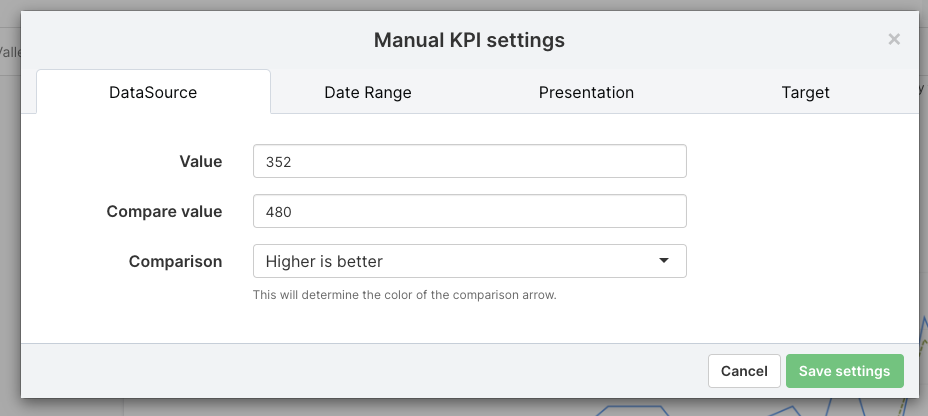
Task: Click the dimmed chart behind the dialog
Action: (x=700, y=408)
